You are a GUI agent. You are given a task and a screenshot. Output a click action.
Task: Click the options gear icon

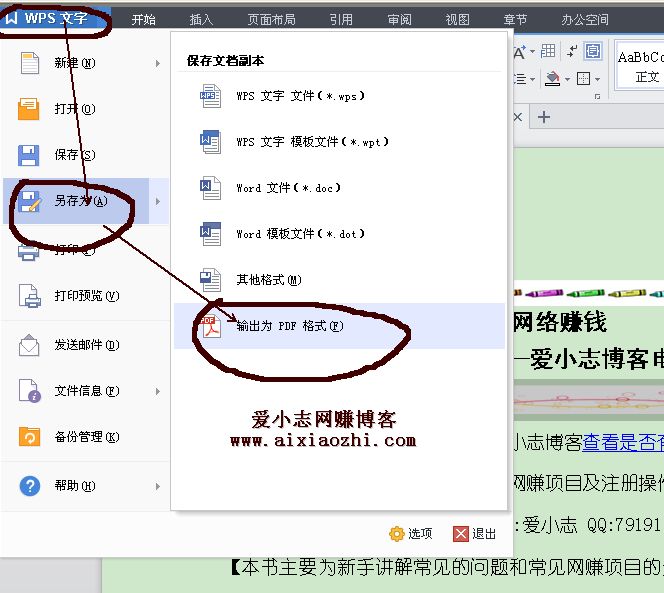(x=397, y=534)
